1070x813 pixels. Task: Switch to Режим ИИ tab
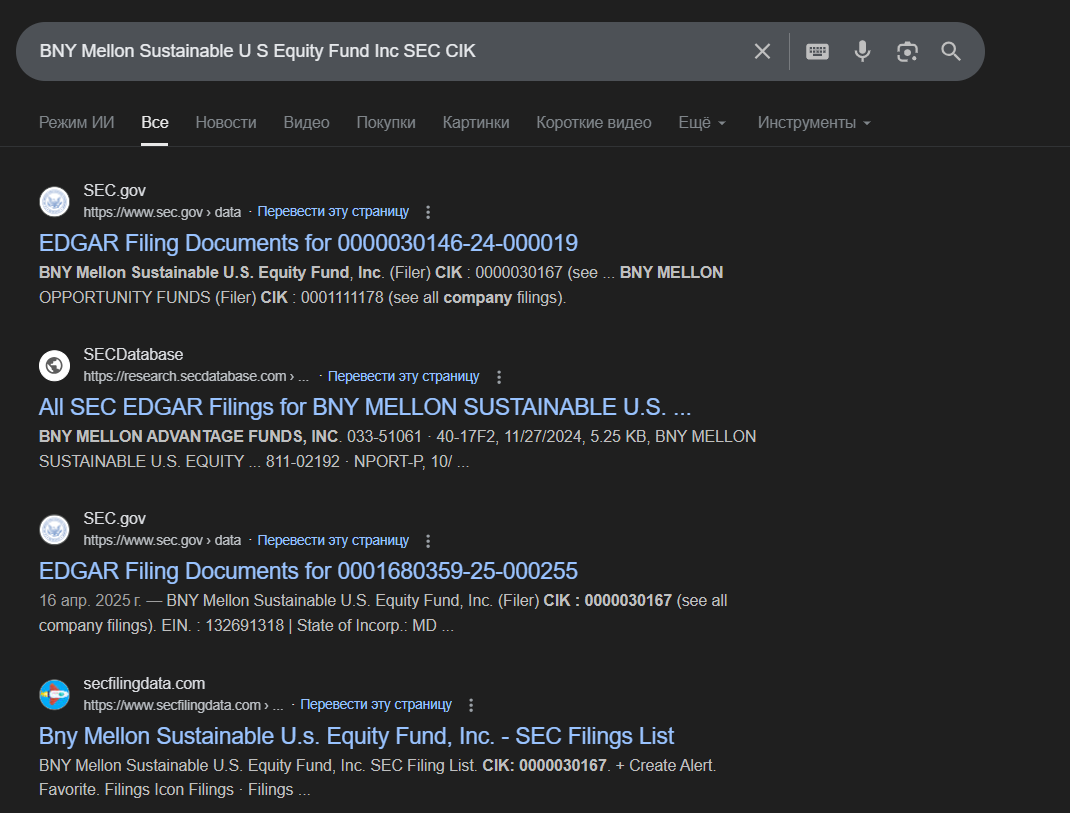(x=76, y=122)
